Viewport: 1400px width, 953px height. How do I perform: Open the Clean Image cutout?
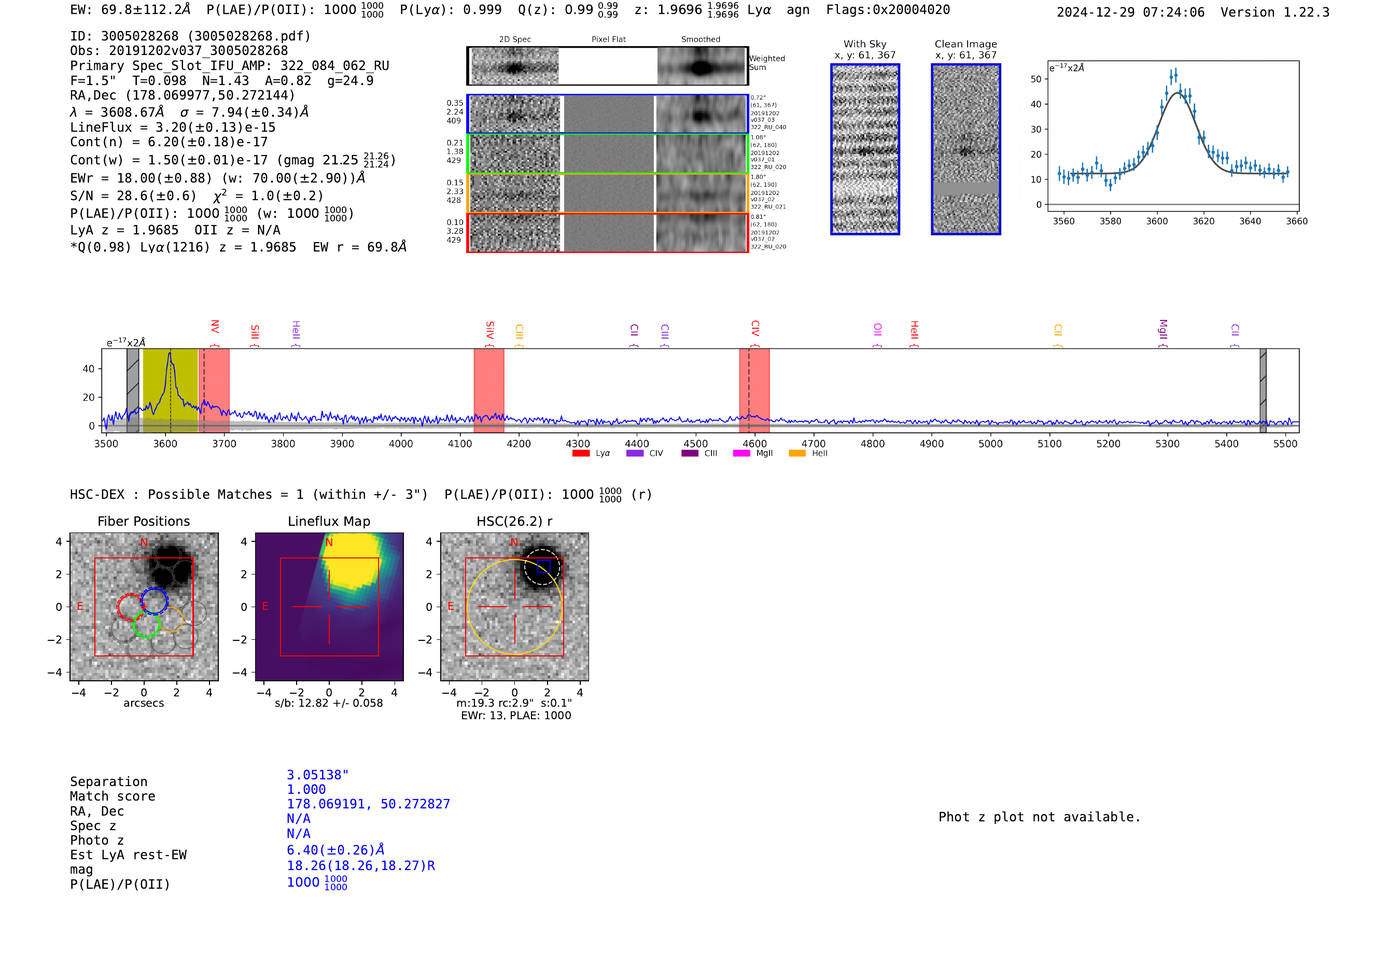[x=966, y=149]
